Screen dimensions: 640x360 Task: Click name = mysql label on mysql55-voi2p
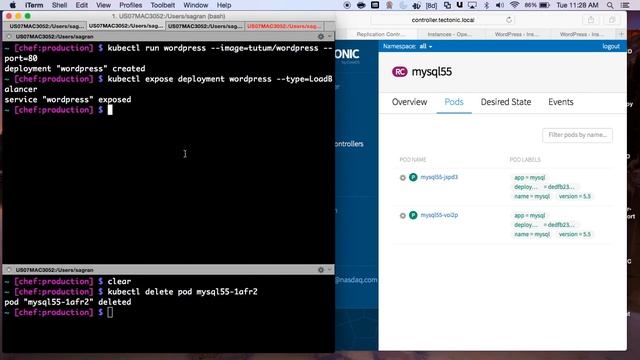pyautogui.click(x=532, y=234)
